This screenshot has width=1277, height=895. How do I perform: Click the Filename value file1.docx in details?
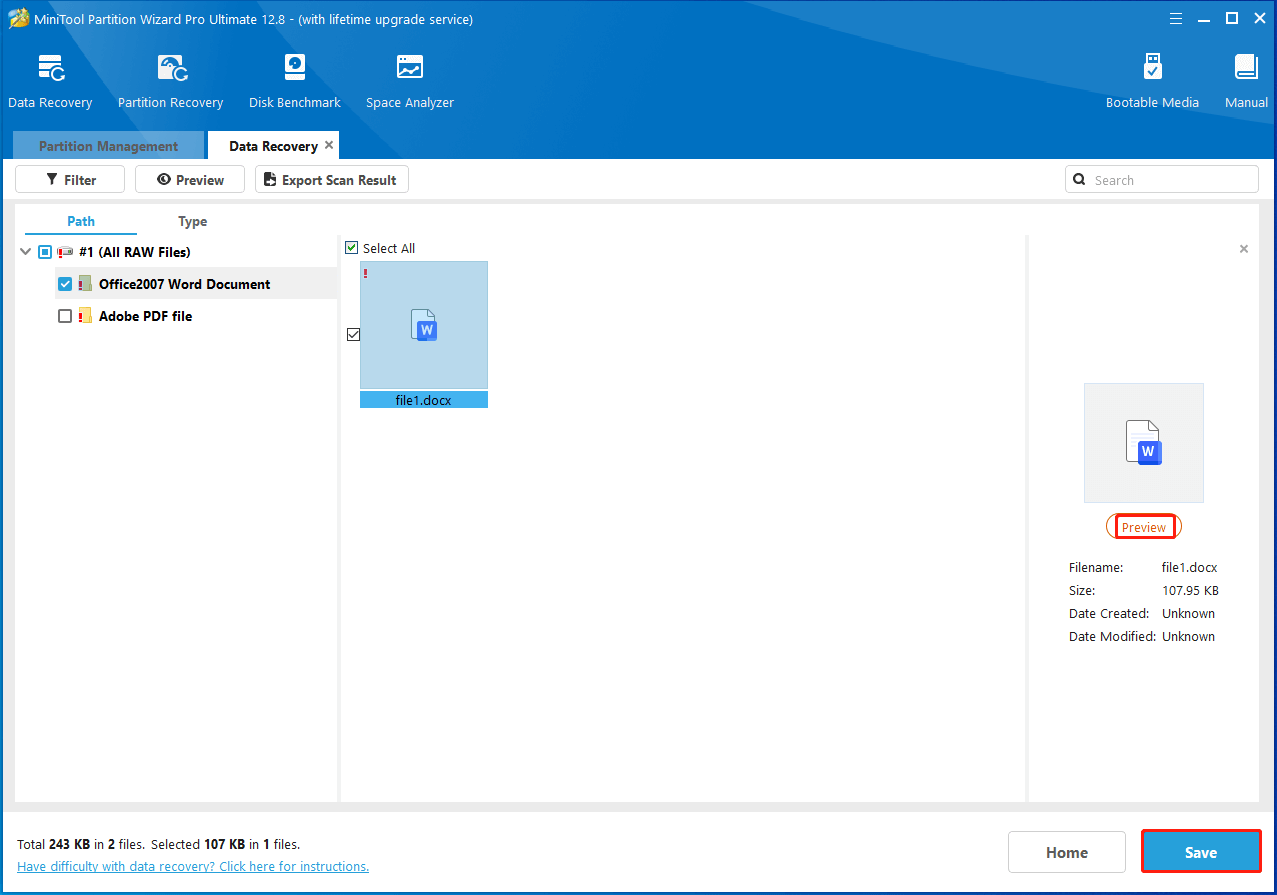coord(1190,567)
